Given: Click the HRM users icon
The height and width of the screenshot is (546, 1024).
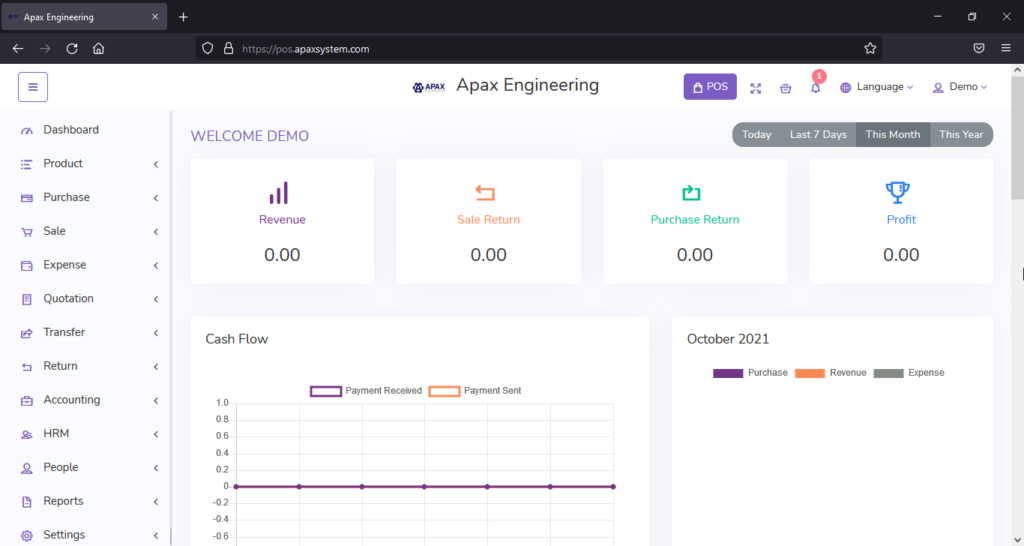Looking at the screenshot, I should pos(27,434).
